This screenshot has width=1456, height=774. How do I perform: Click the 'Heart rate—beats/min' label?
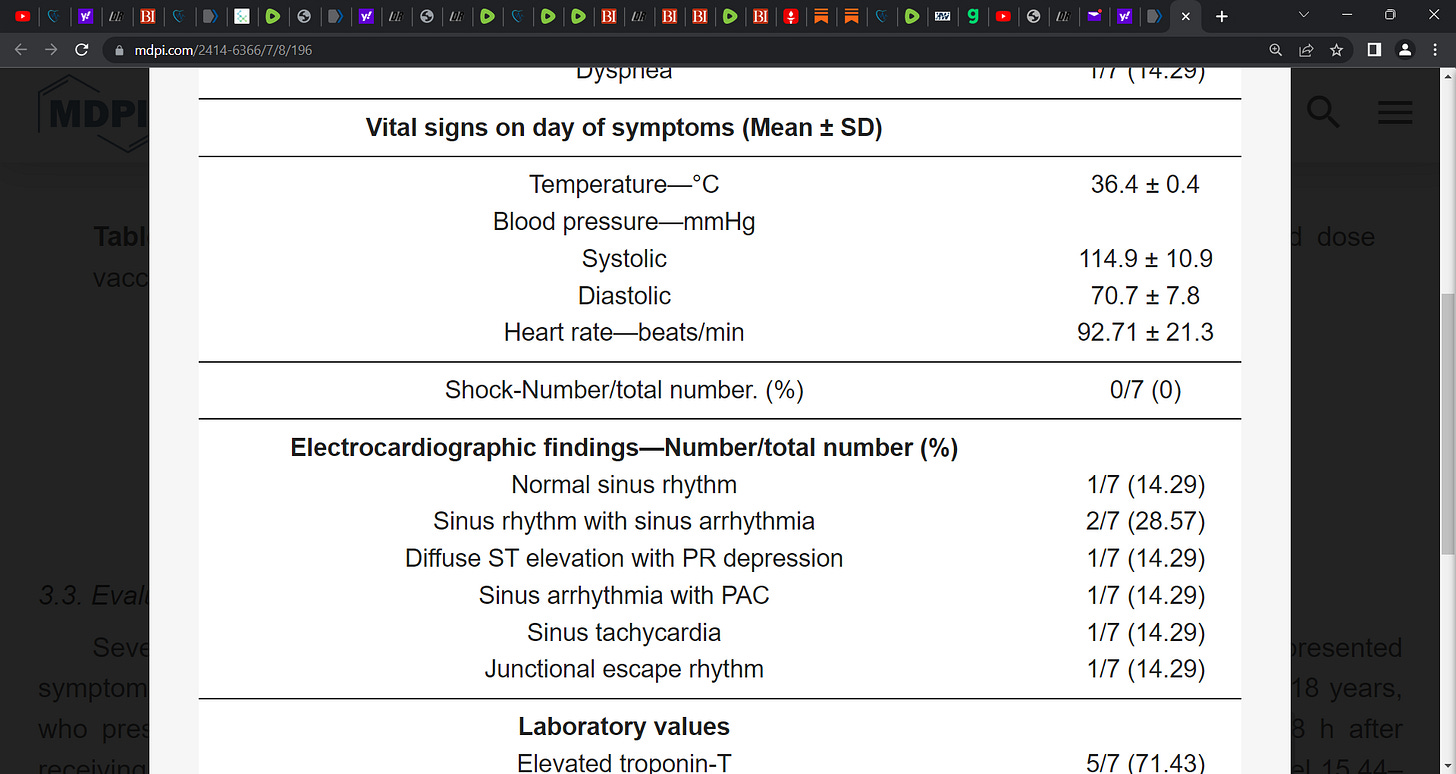pyautogui.click(x=624, y=333)
